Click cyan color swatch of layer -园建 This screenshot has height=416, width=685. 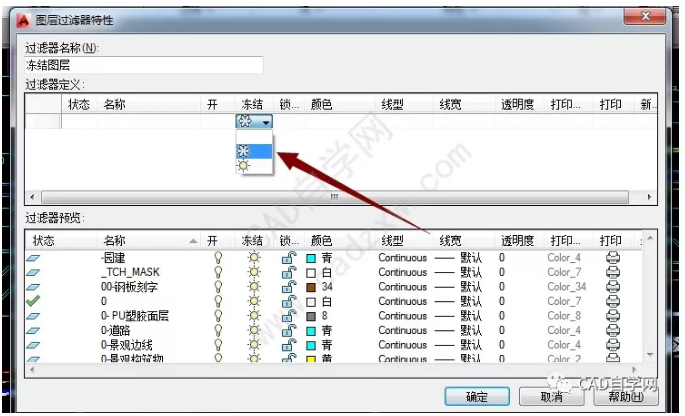point(311,258)
